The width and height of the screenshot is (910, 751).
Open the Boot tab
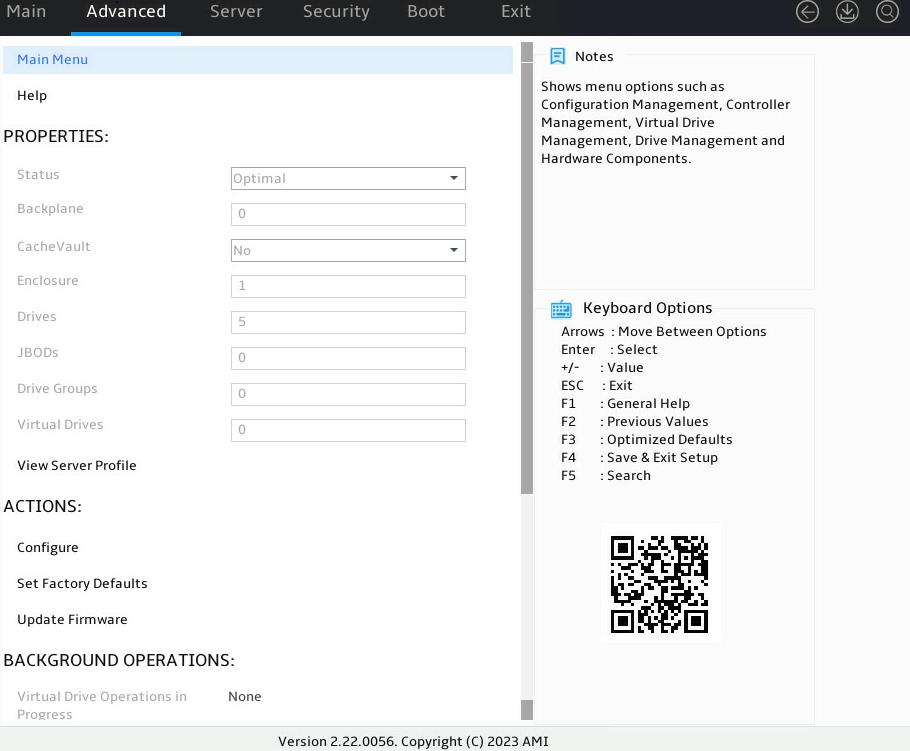[426, 11]
